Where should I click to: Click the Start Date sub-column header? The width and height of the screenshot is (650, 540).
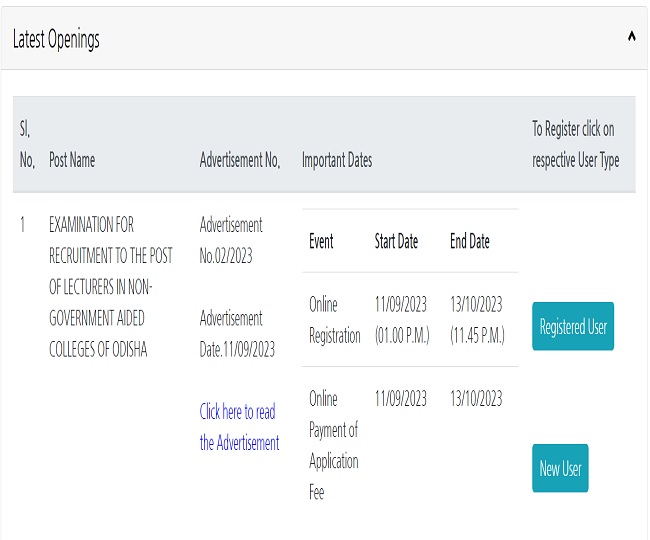(x=396, y=242)
